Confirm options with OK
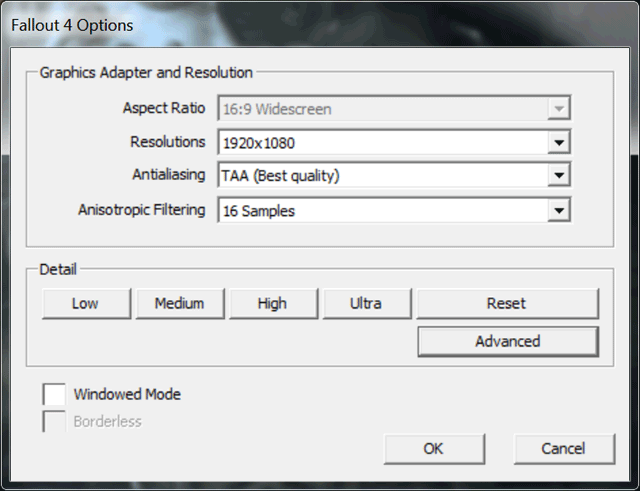 (433, 448)
